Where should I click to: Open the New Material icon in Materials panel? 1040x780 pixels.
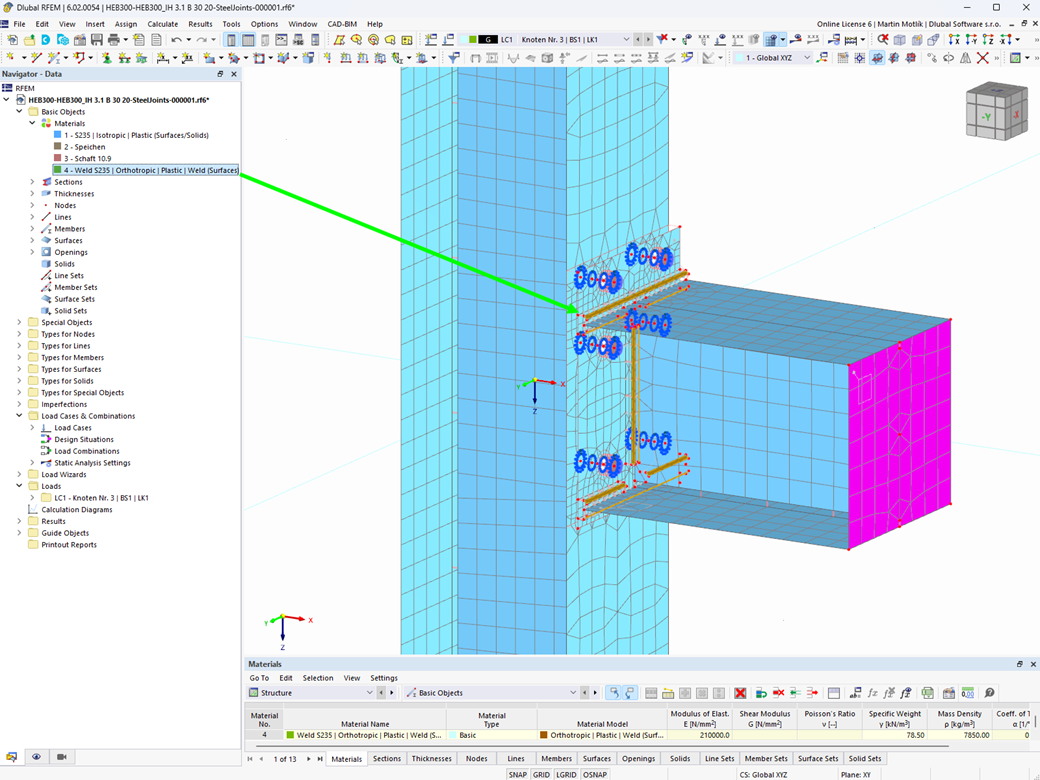759,693
